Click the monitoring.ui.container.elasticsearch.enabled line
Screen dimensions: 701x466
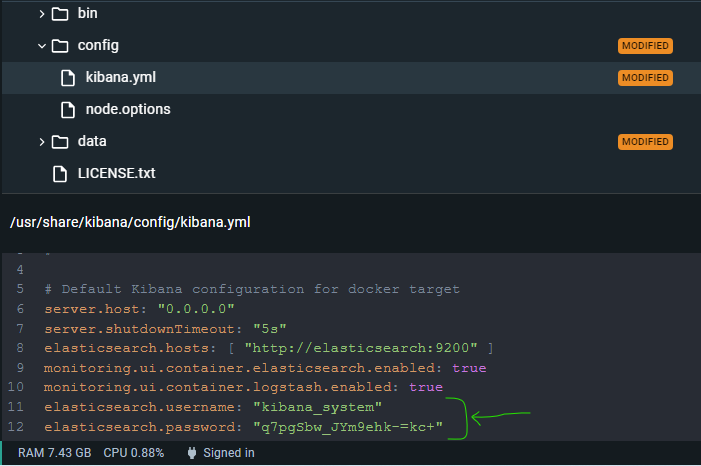tap(265, 368)
